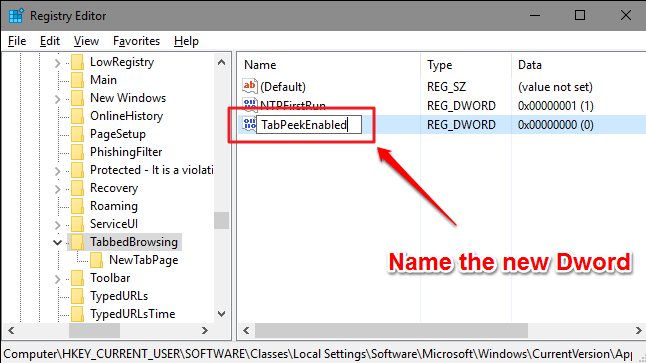Open the File menu

[17, 41]
